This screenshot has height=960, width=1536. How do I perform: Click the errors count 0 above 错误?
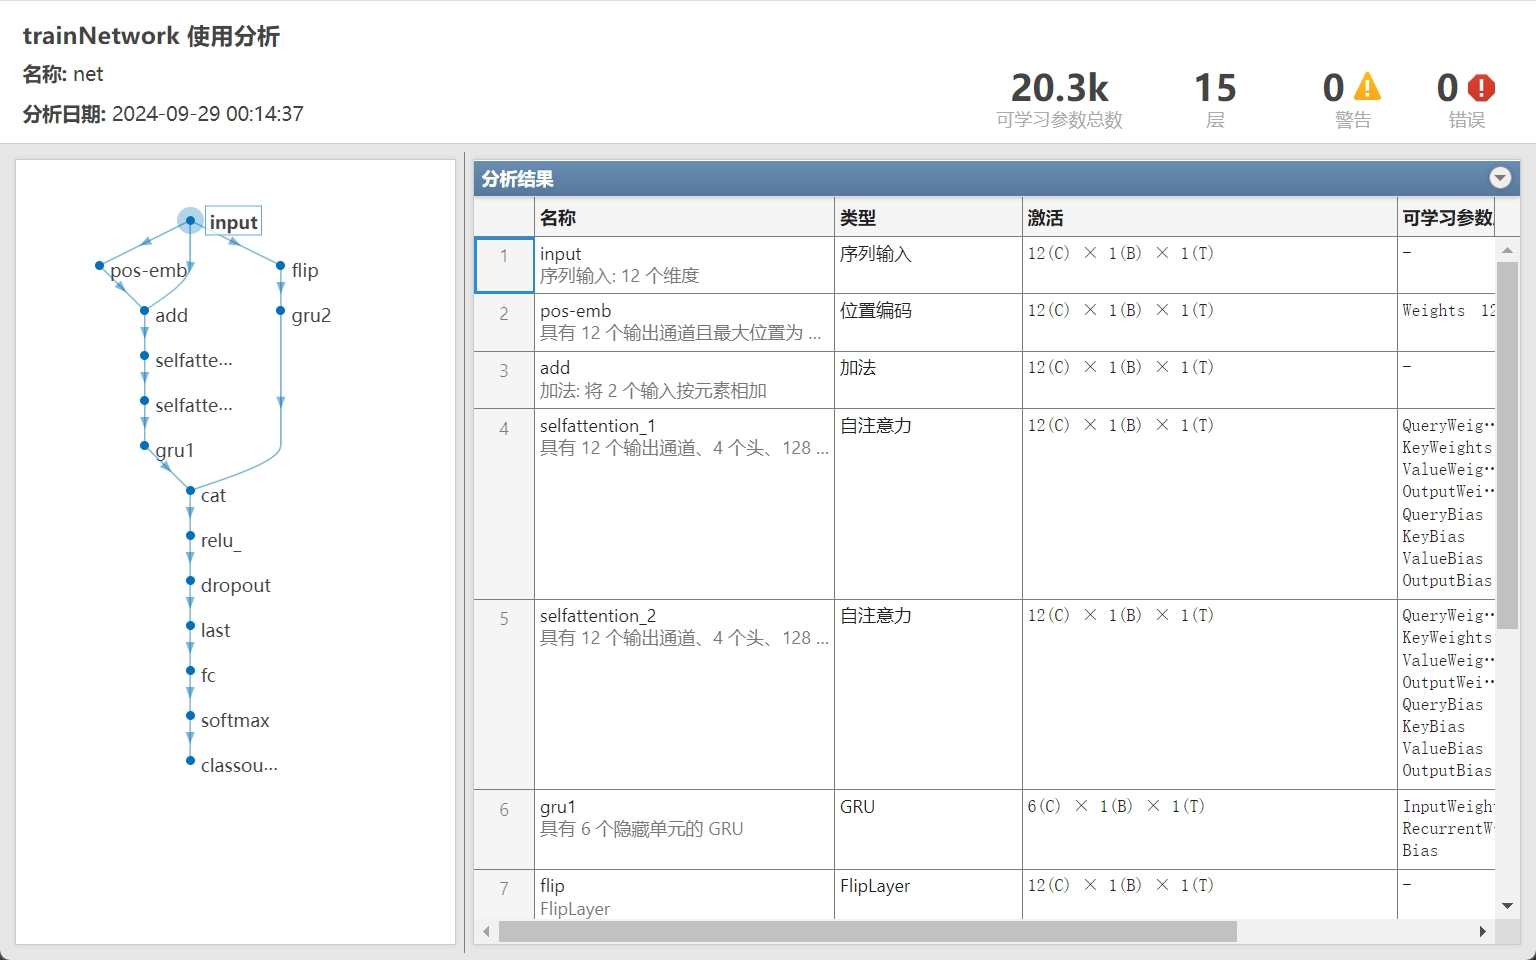point(1448,88)
